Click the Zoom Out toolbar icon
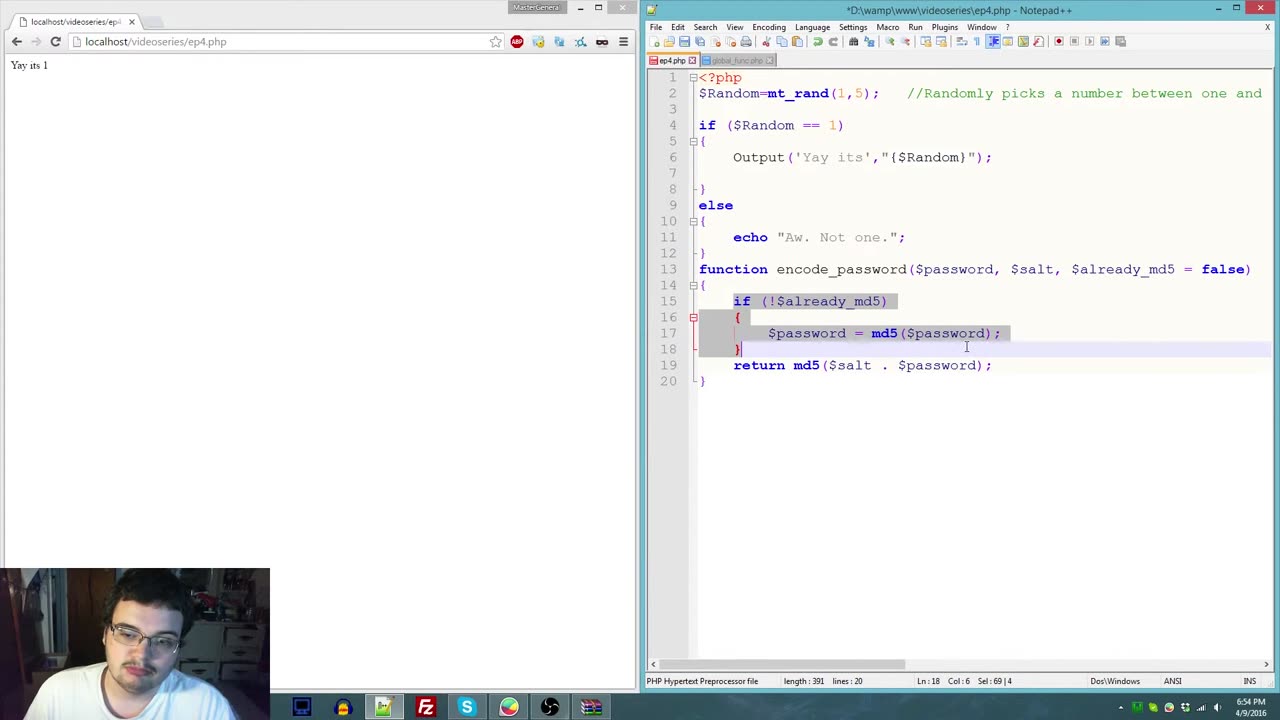Viewport: 1280px width, 720px height. click(905, 41)
